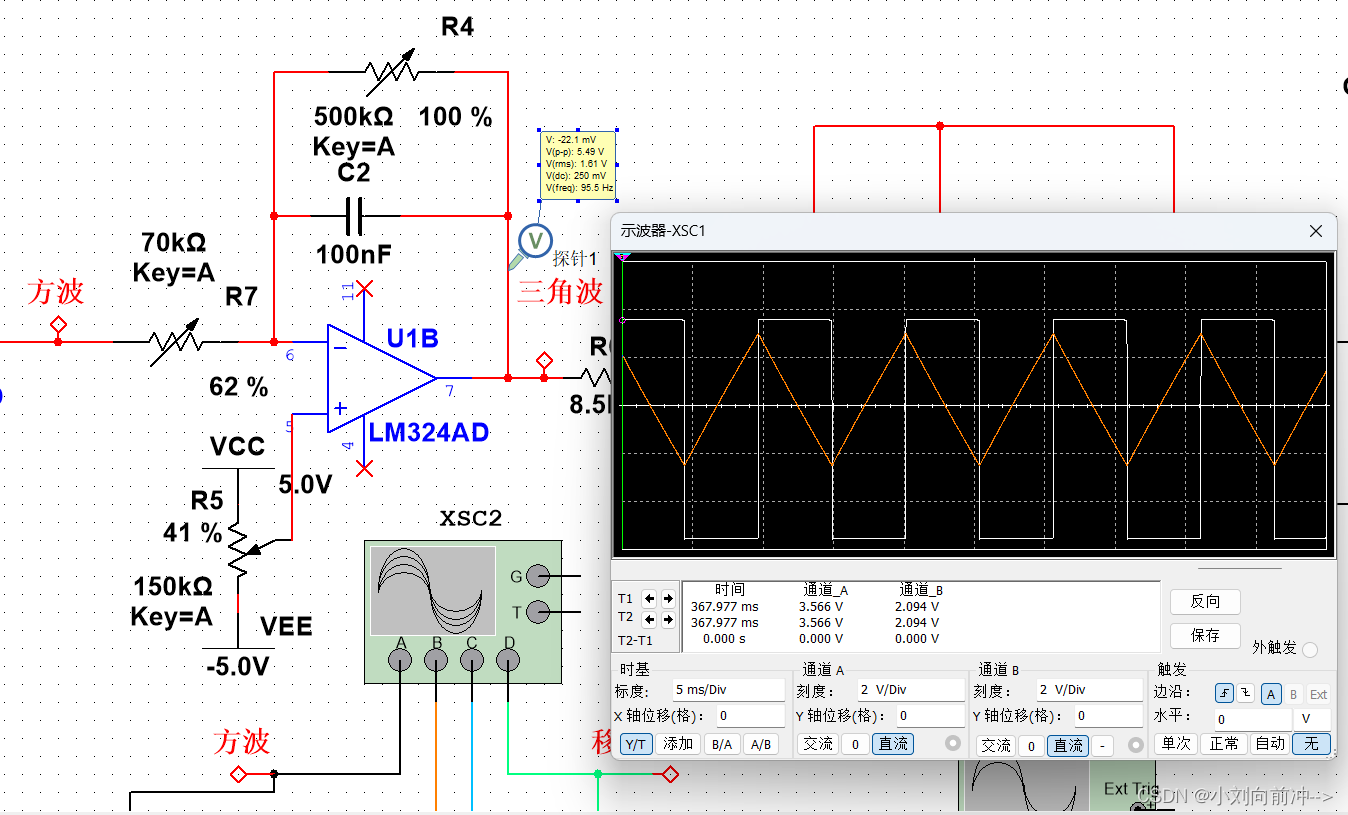Click the 41 % value of R5
Image resolution: width=1348 pixels, height=815 pixels.
pos(192,533)
